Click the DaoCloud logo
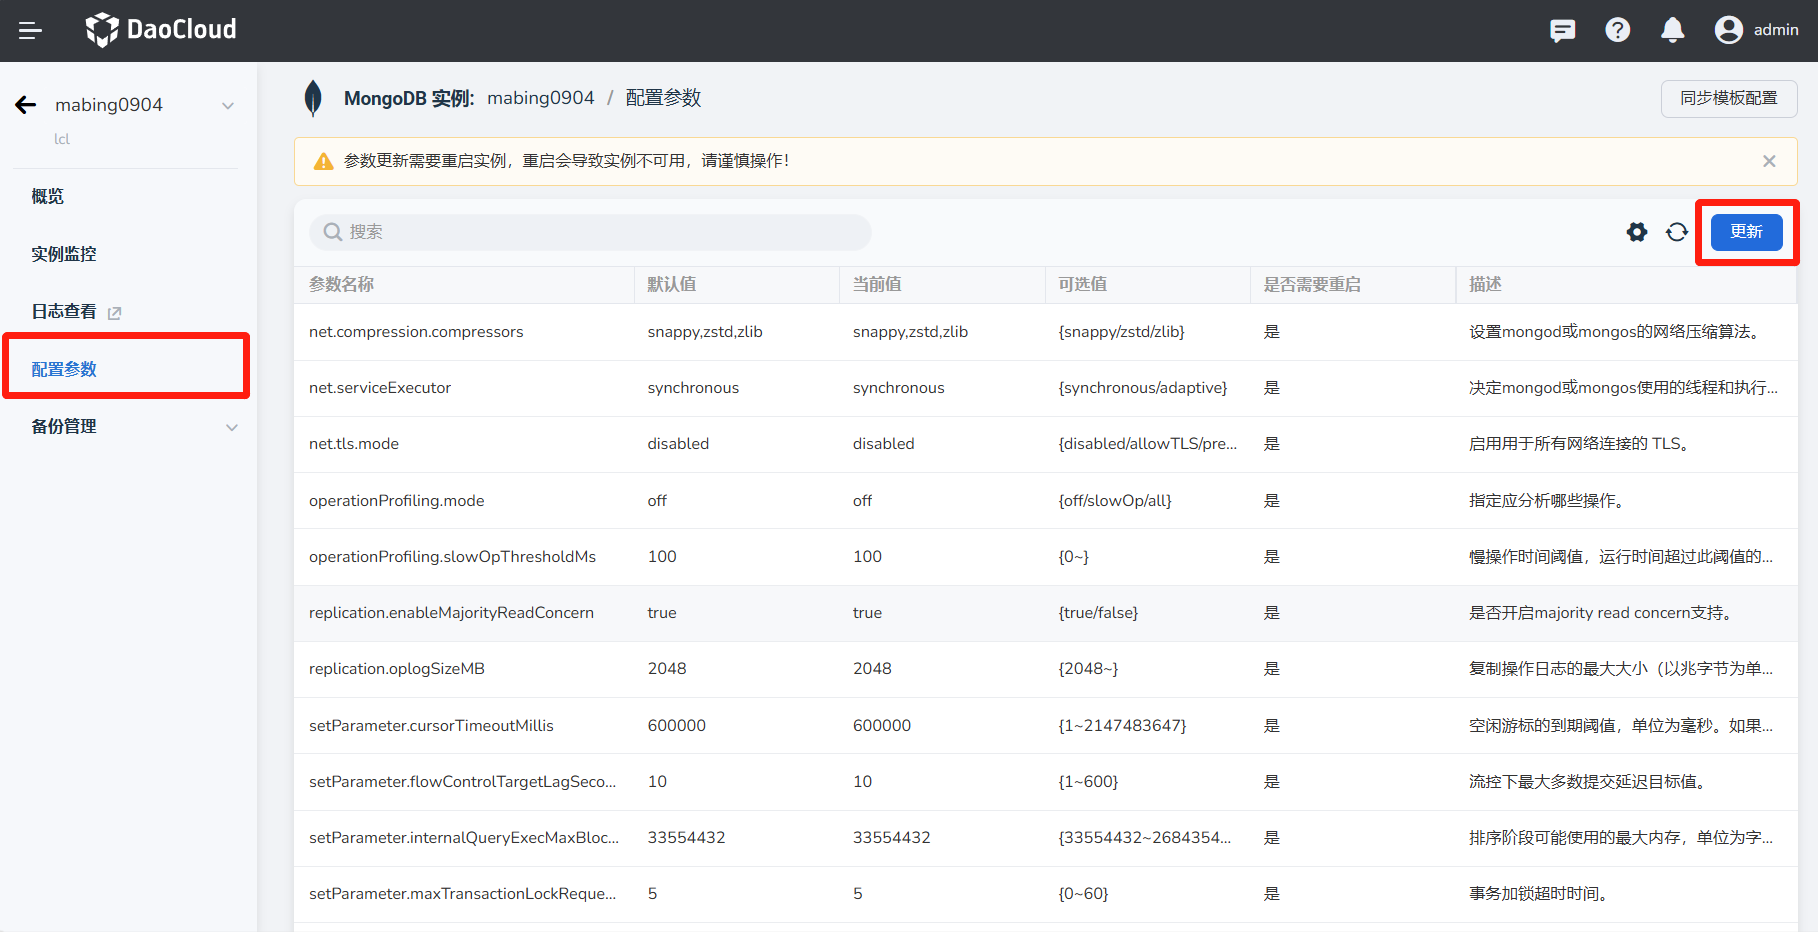Screen dimensions: 1818x932 click(161, 30)
